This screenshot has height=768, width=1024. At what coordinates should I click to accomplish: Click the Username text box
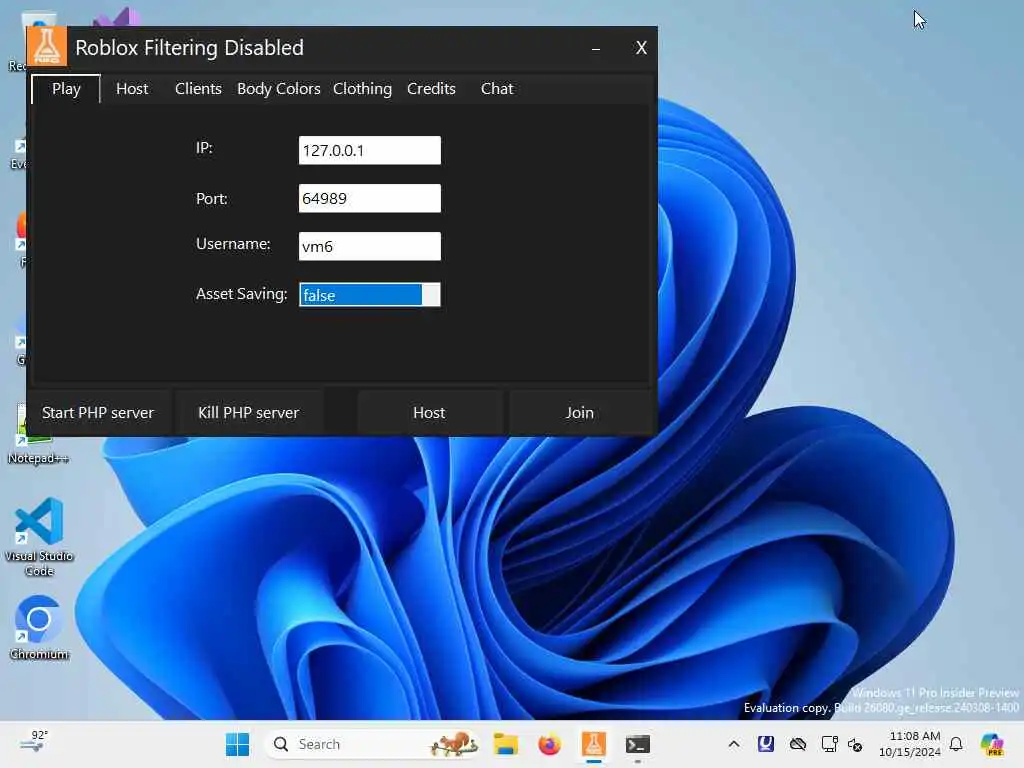point(370,246)
